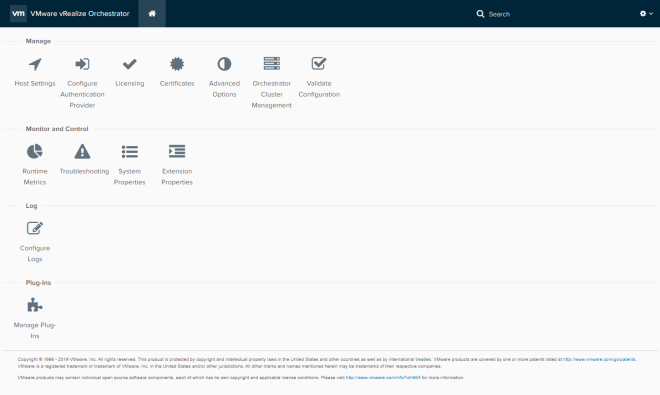Viewport: 660px width, 395px height.
Task: Click the Plug-Ins section heading
Action: coord(38,283)
